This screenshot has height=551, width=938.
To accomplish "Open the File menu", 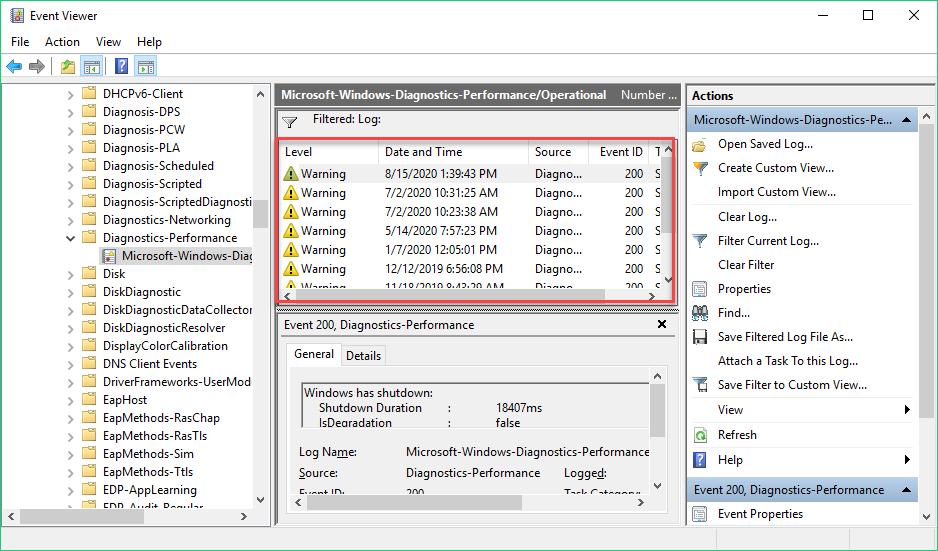I will (x=20, y=42).
